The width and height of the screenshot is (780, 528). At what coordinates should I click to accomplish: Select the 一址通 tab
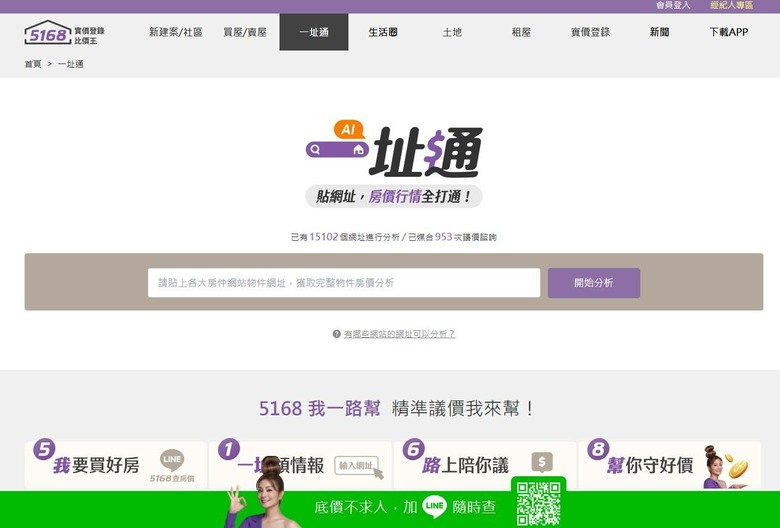pos(314,32)
